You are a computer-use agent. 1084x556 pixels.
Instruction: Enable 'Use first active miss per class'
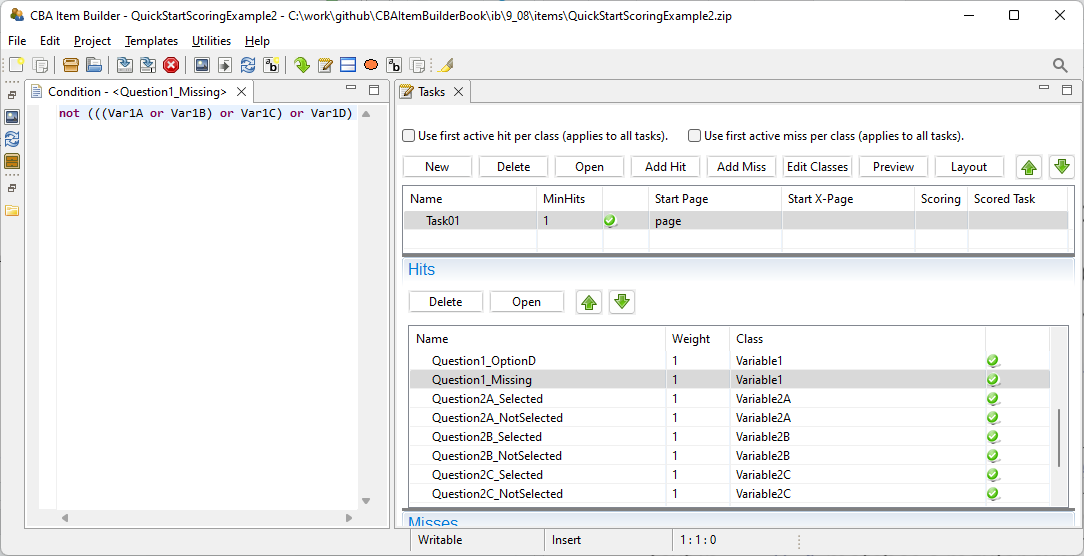click(x=695, y=136)
